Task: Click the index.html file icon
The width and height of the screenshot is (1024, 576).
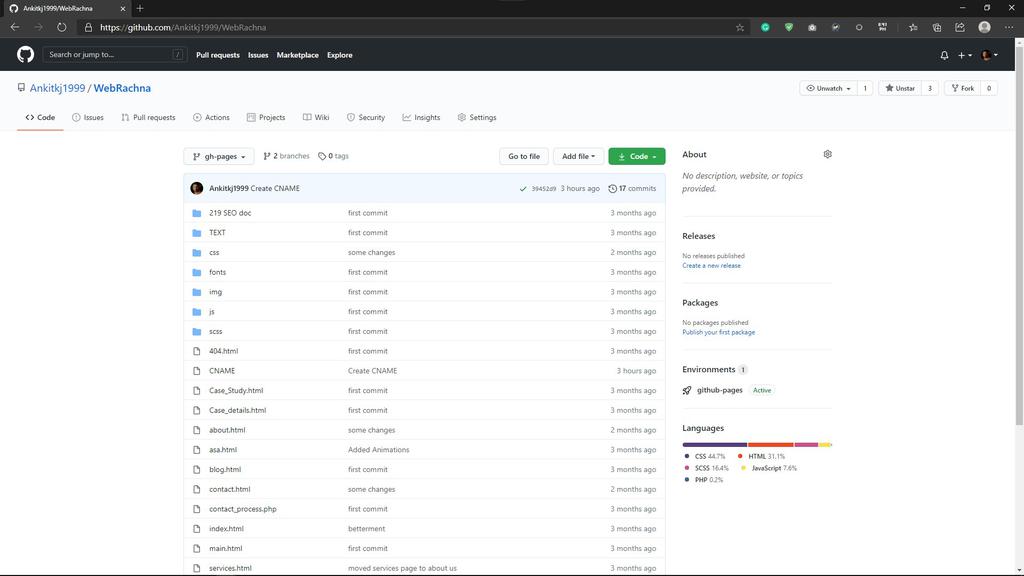Action: click(197, 529)
